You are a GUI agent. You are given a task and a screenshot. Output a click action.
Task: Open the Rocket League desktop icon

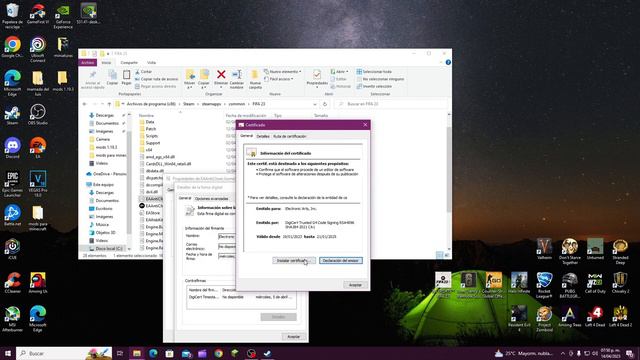click(x=544, y=284)
